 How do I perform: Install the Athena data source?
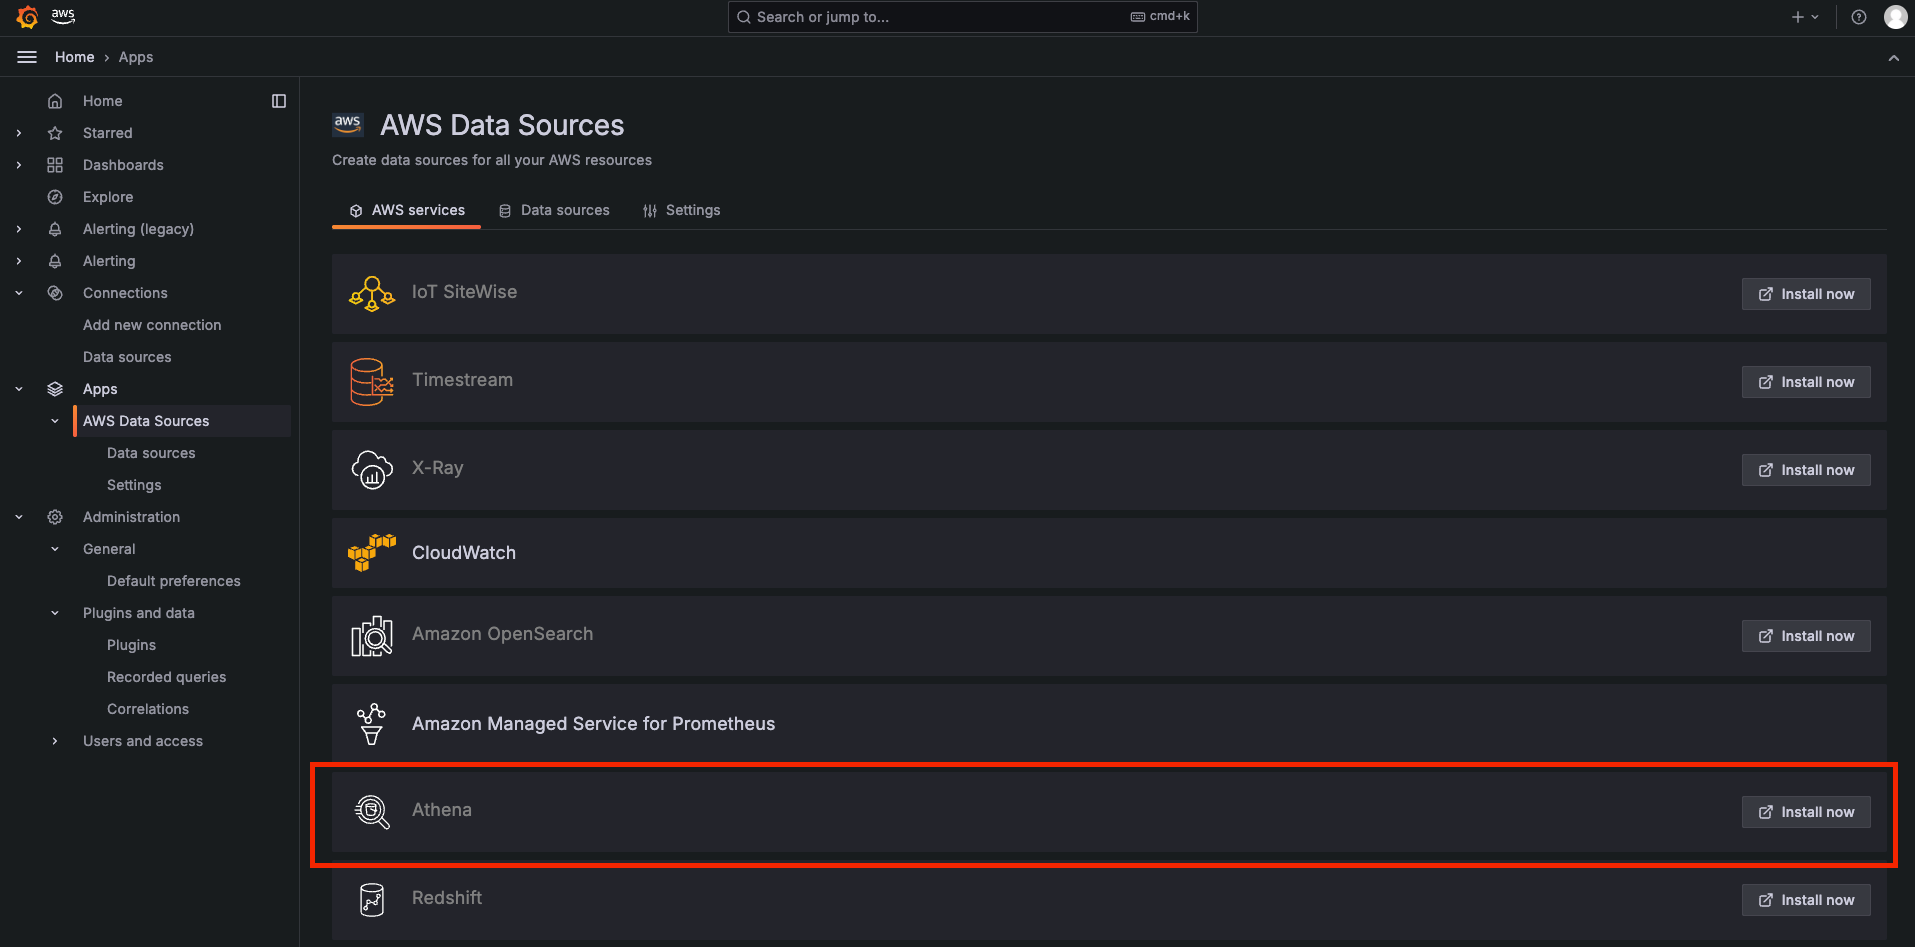point(1805,812)
